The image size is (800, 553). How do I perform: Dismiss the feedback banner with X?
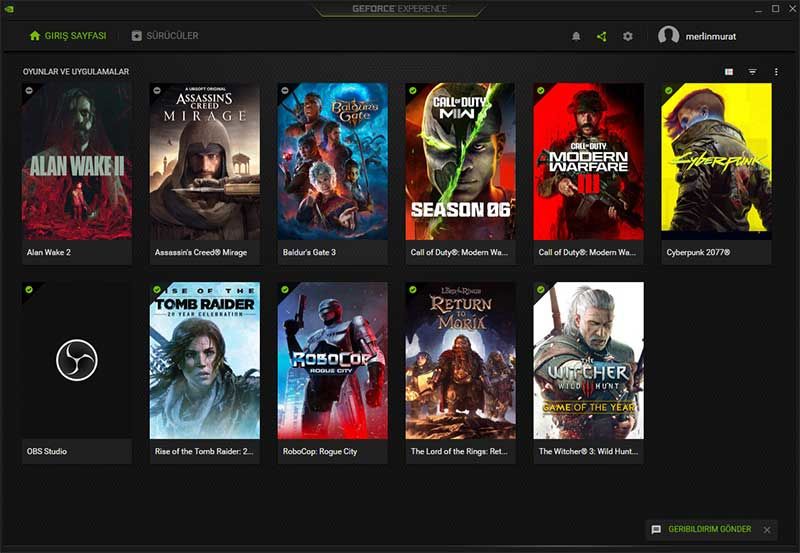767,530
